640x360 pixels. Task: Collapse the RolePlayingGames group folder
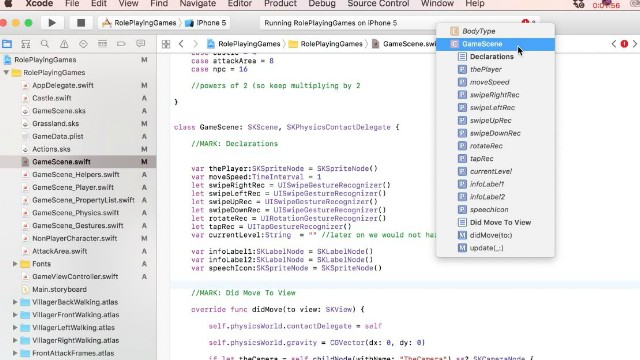[x=6, y=72]
